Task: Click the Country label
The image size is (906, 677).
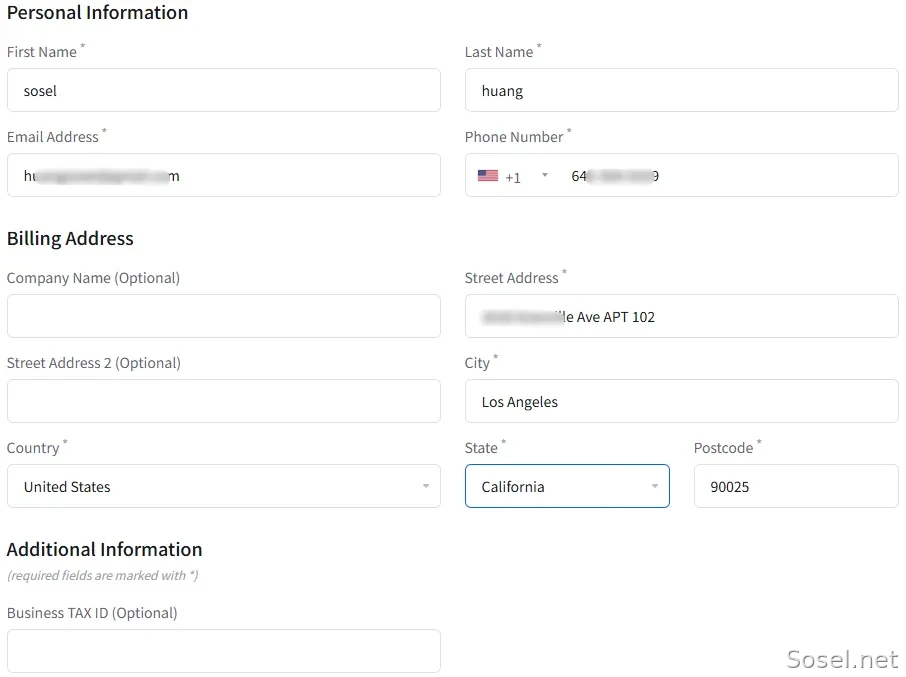Action: 37,448
